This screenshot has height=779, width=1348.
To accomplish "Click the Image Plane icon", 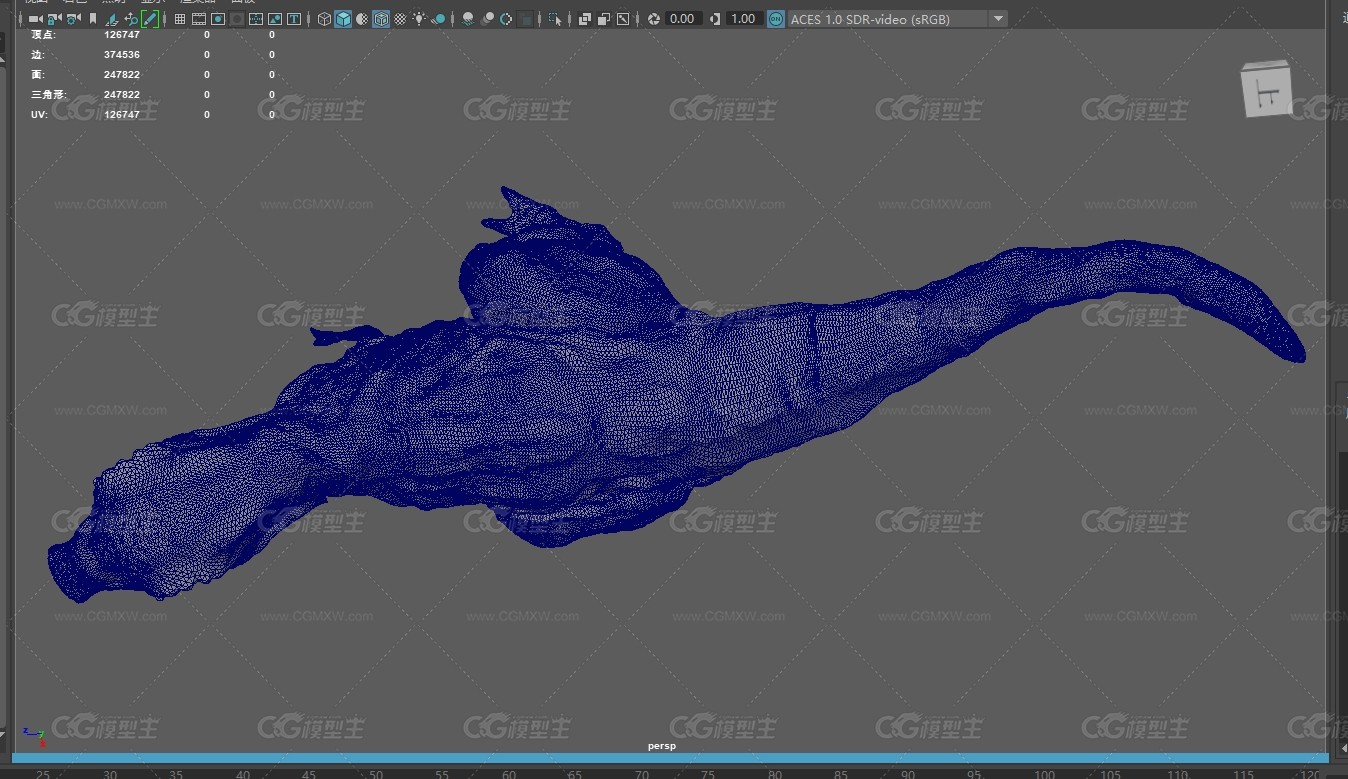I will pos(112,19).
